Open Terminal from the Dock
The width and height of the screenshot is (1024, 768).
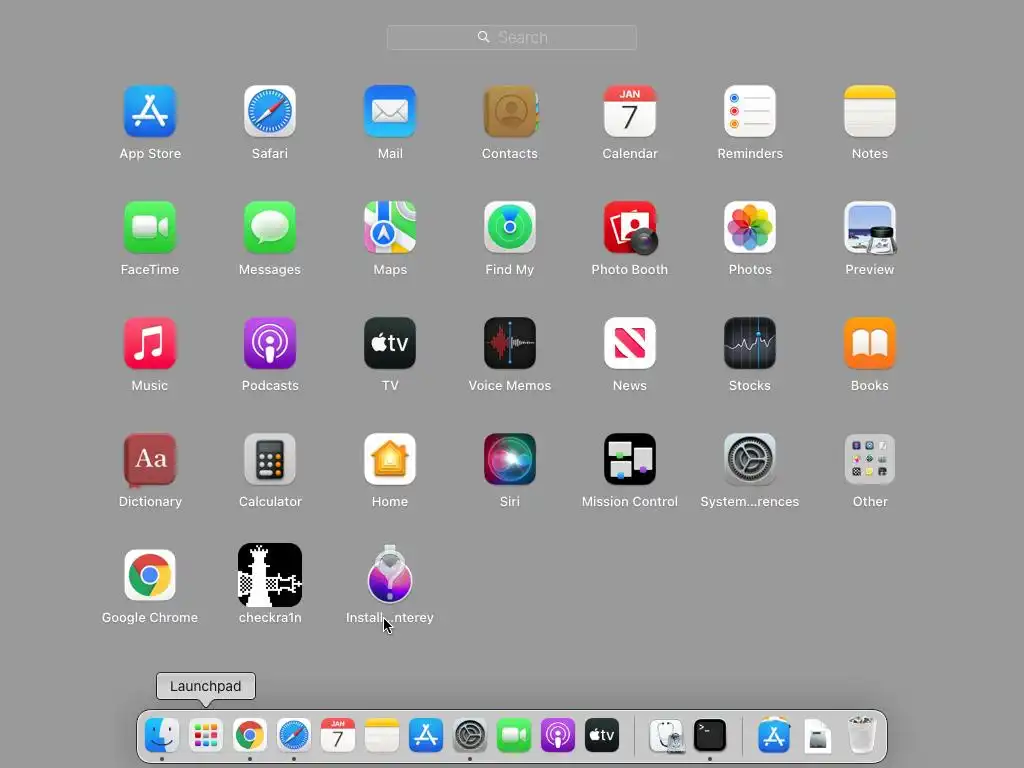click(x=710, y=735)
